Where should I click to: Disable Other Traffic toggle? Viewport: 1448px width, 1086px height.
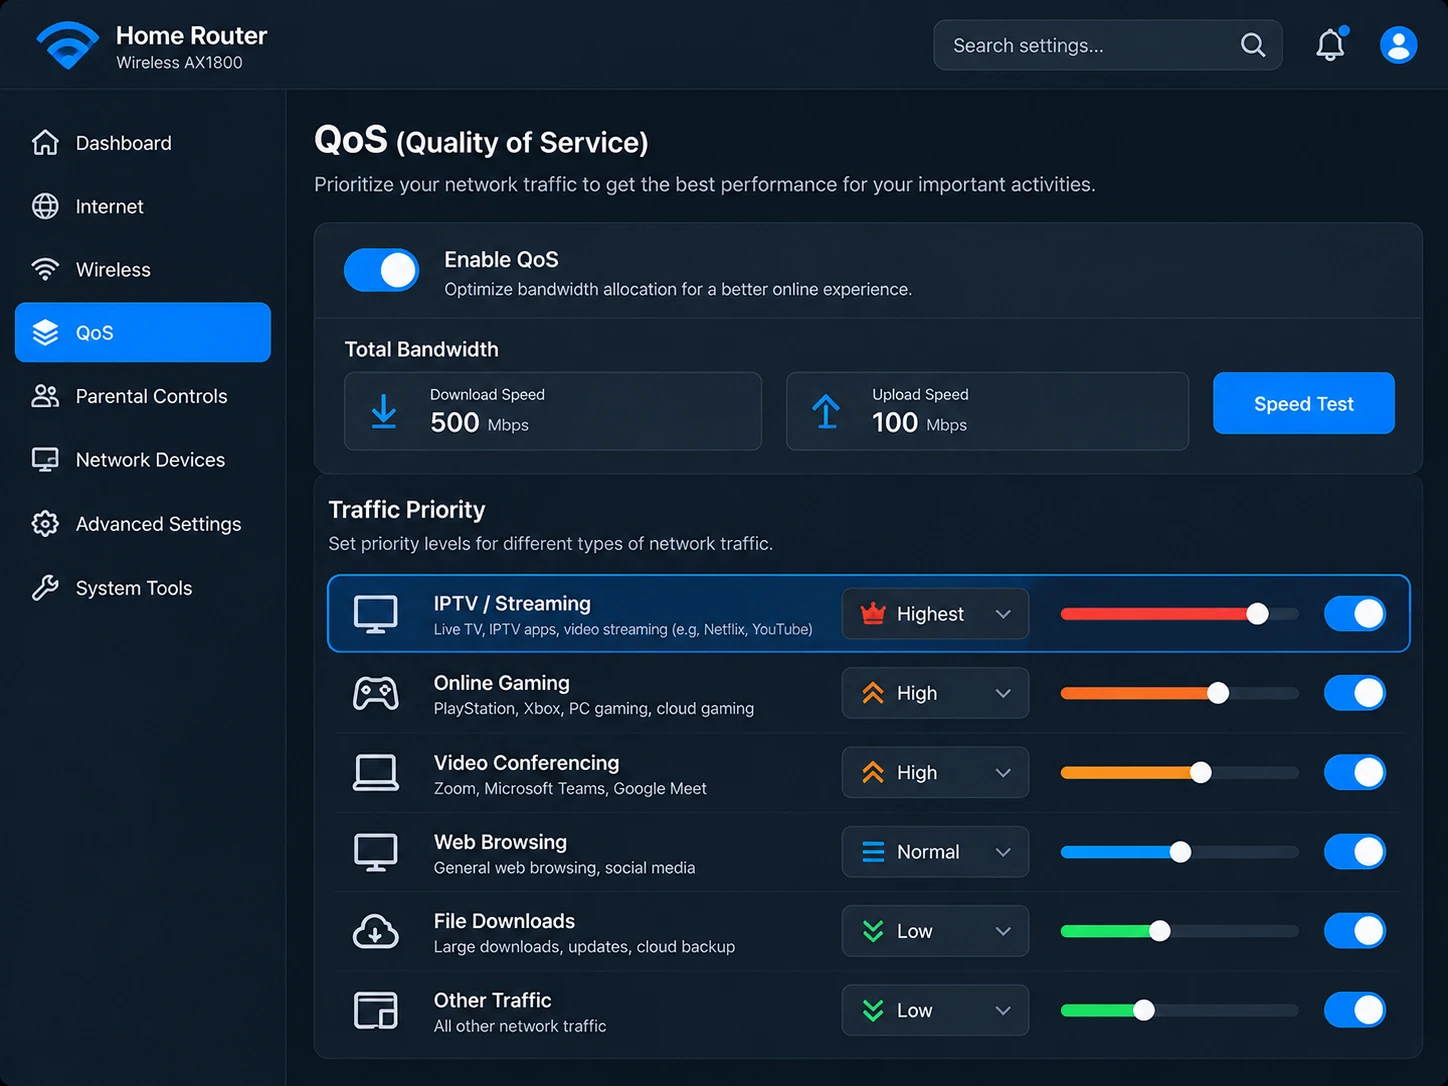tap(1355, 1010)
